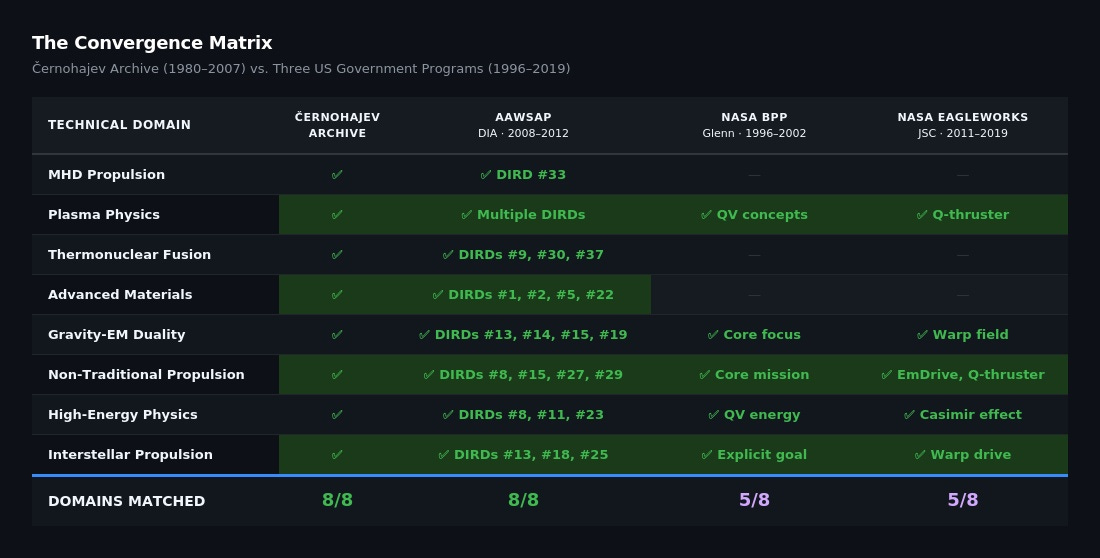
Task: Click the 'Casimir effect' cell
Action: point(962,415)
